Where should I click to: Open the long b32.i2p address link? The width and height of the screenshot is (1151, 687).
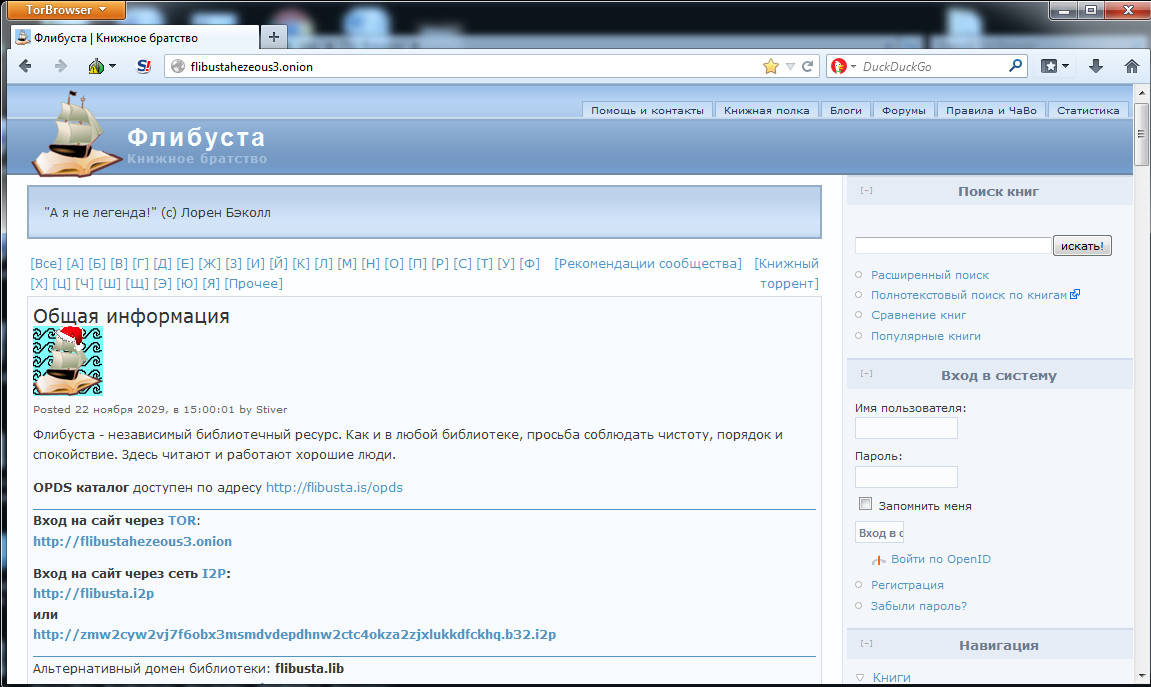click(x=294, y=634)
